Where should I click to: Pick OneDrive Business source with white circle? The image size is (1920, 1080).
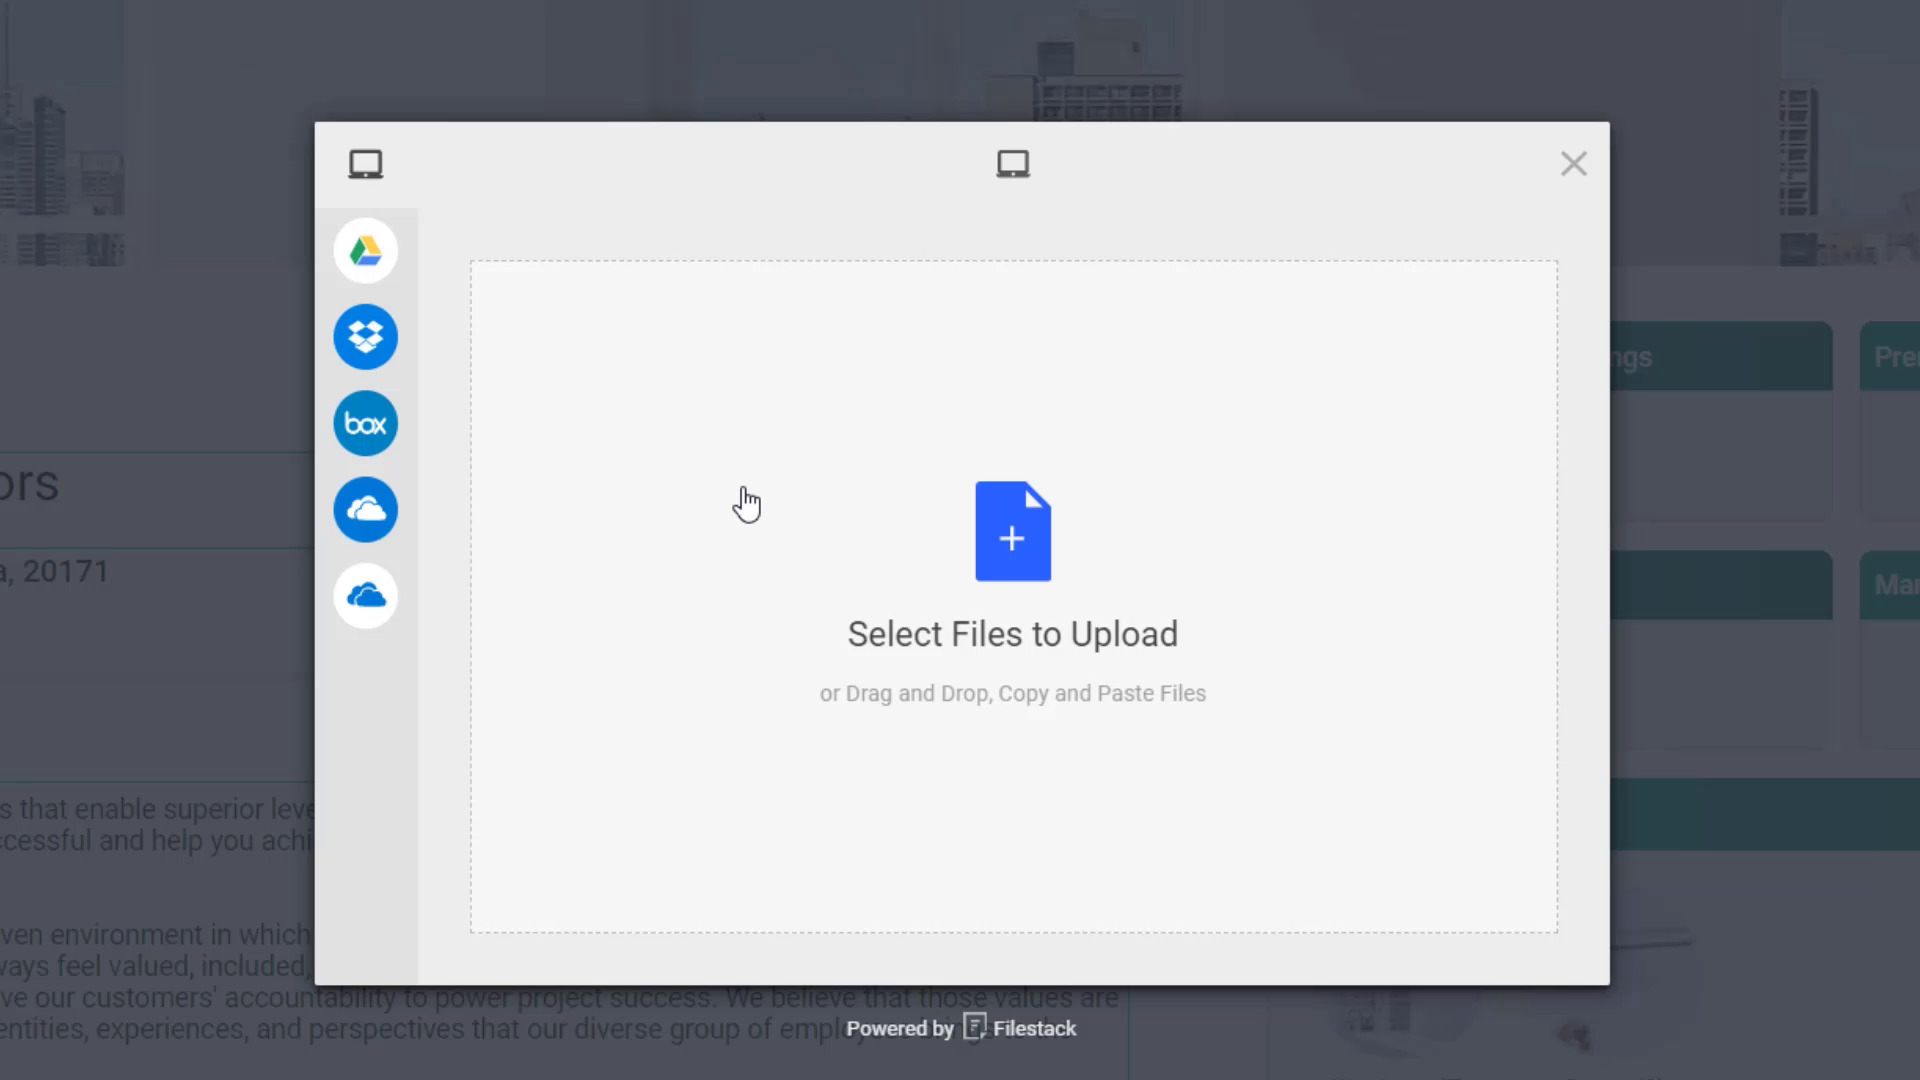coord(365,596)
